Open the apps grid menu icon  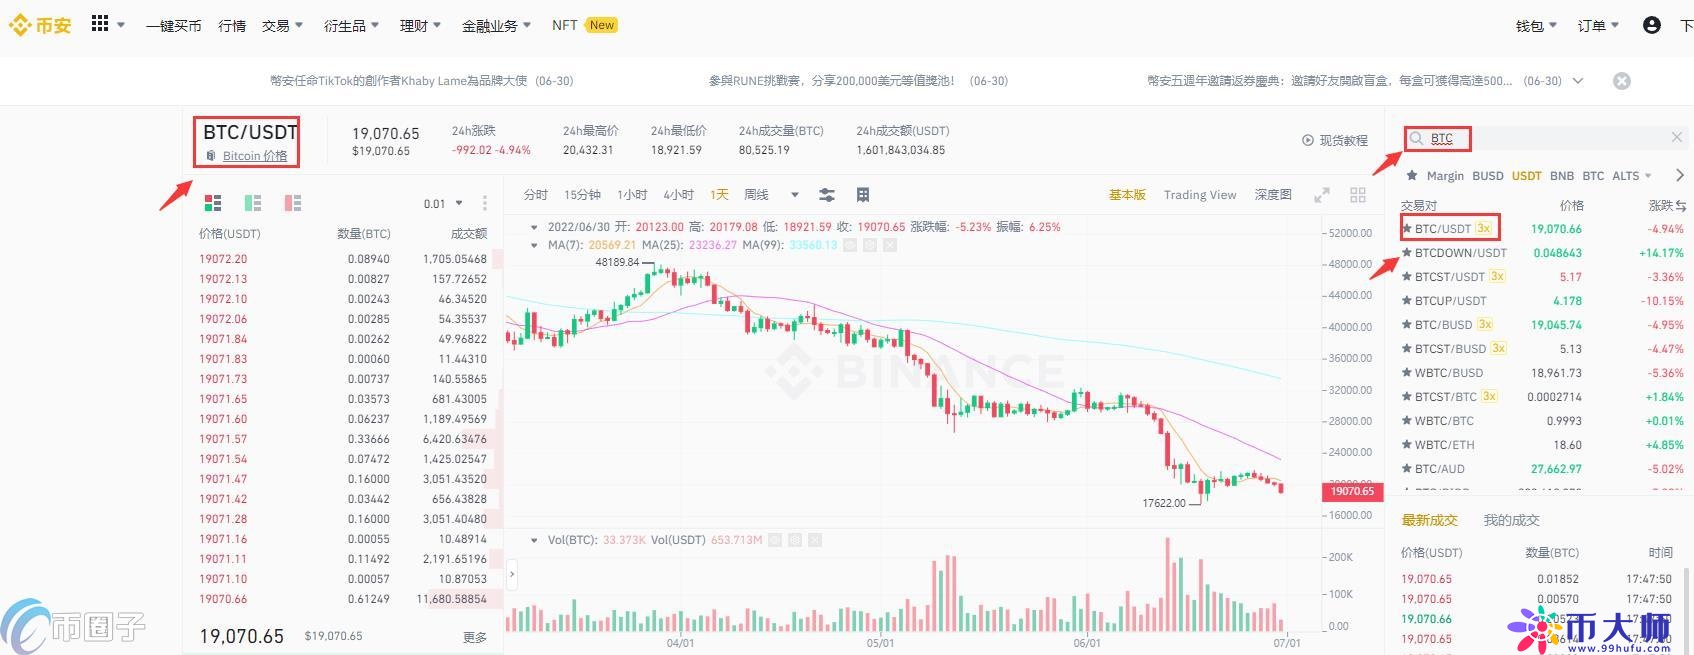point(99,24)
